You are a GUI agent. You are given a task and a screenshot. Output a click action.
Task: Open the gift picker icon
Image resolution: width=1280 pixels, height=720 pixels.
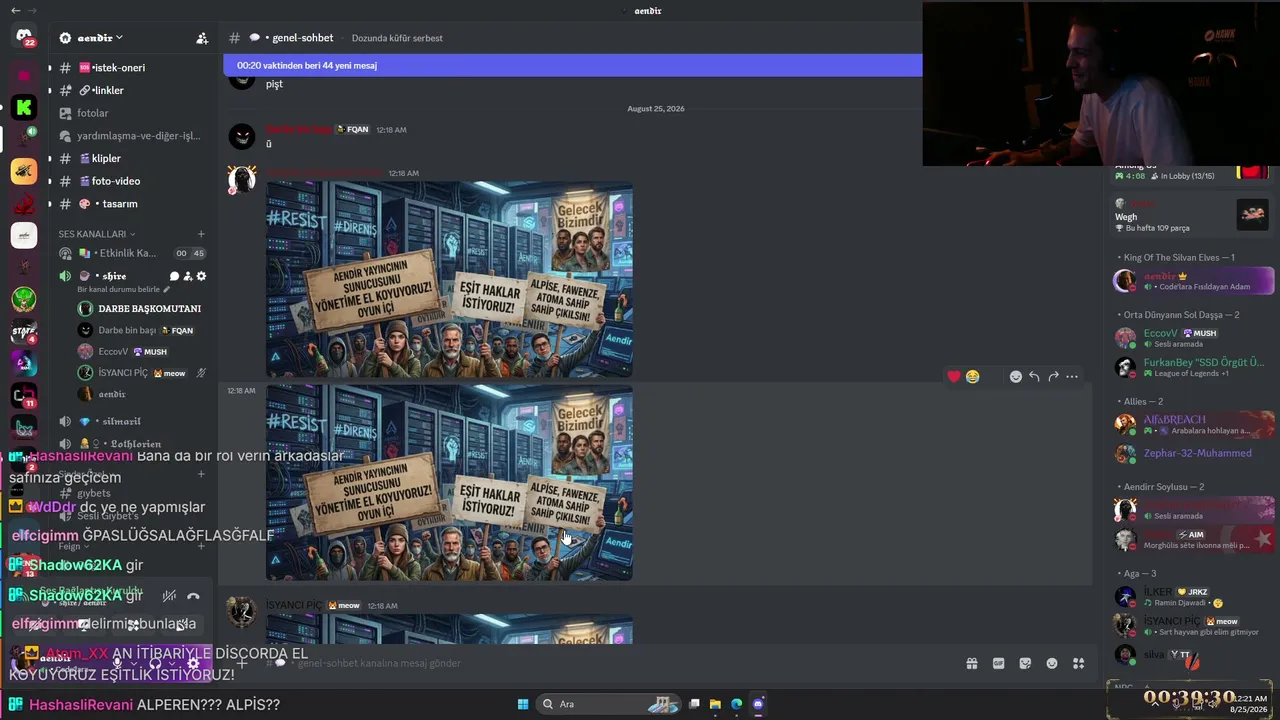pos(971,663)
